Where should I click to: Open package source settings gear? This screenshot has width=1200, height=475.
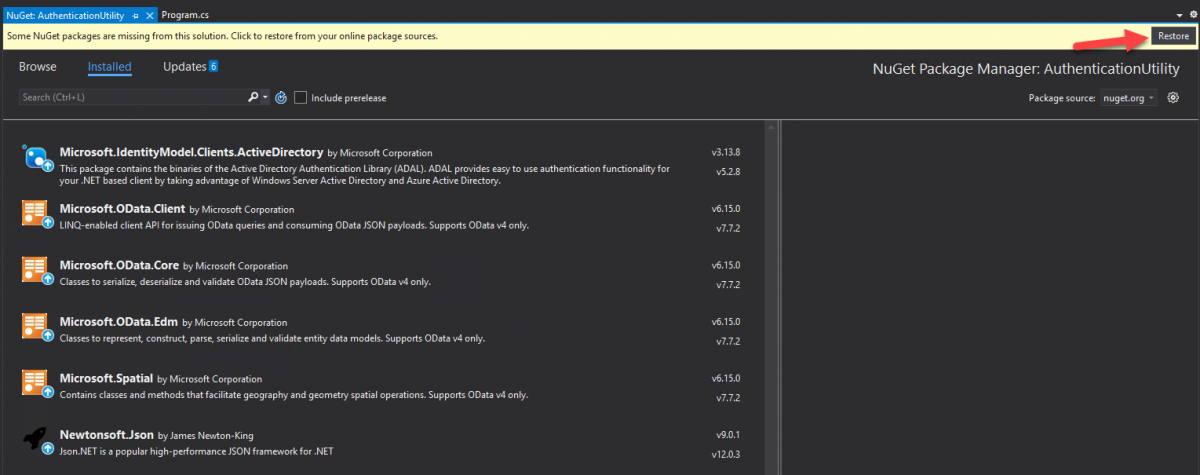(1174, 98)
